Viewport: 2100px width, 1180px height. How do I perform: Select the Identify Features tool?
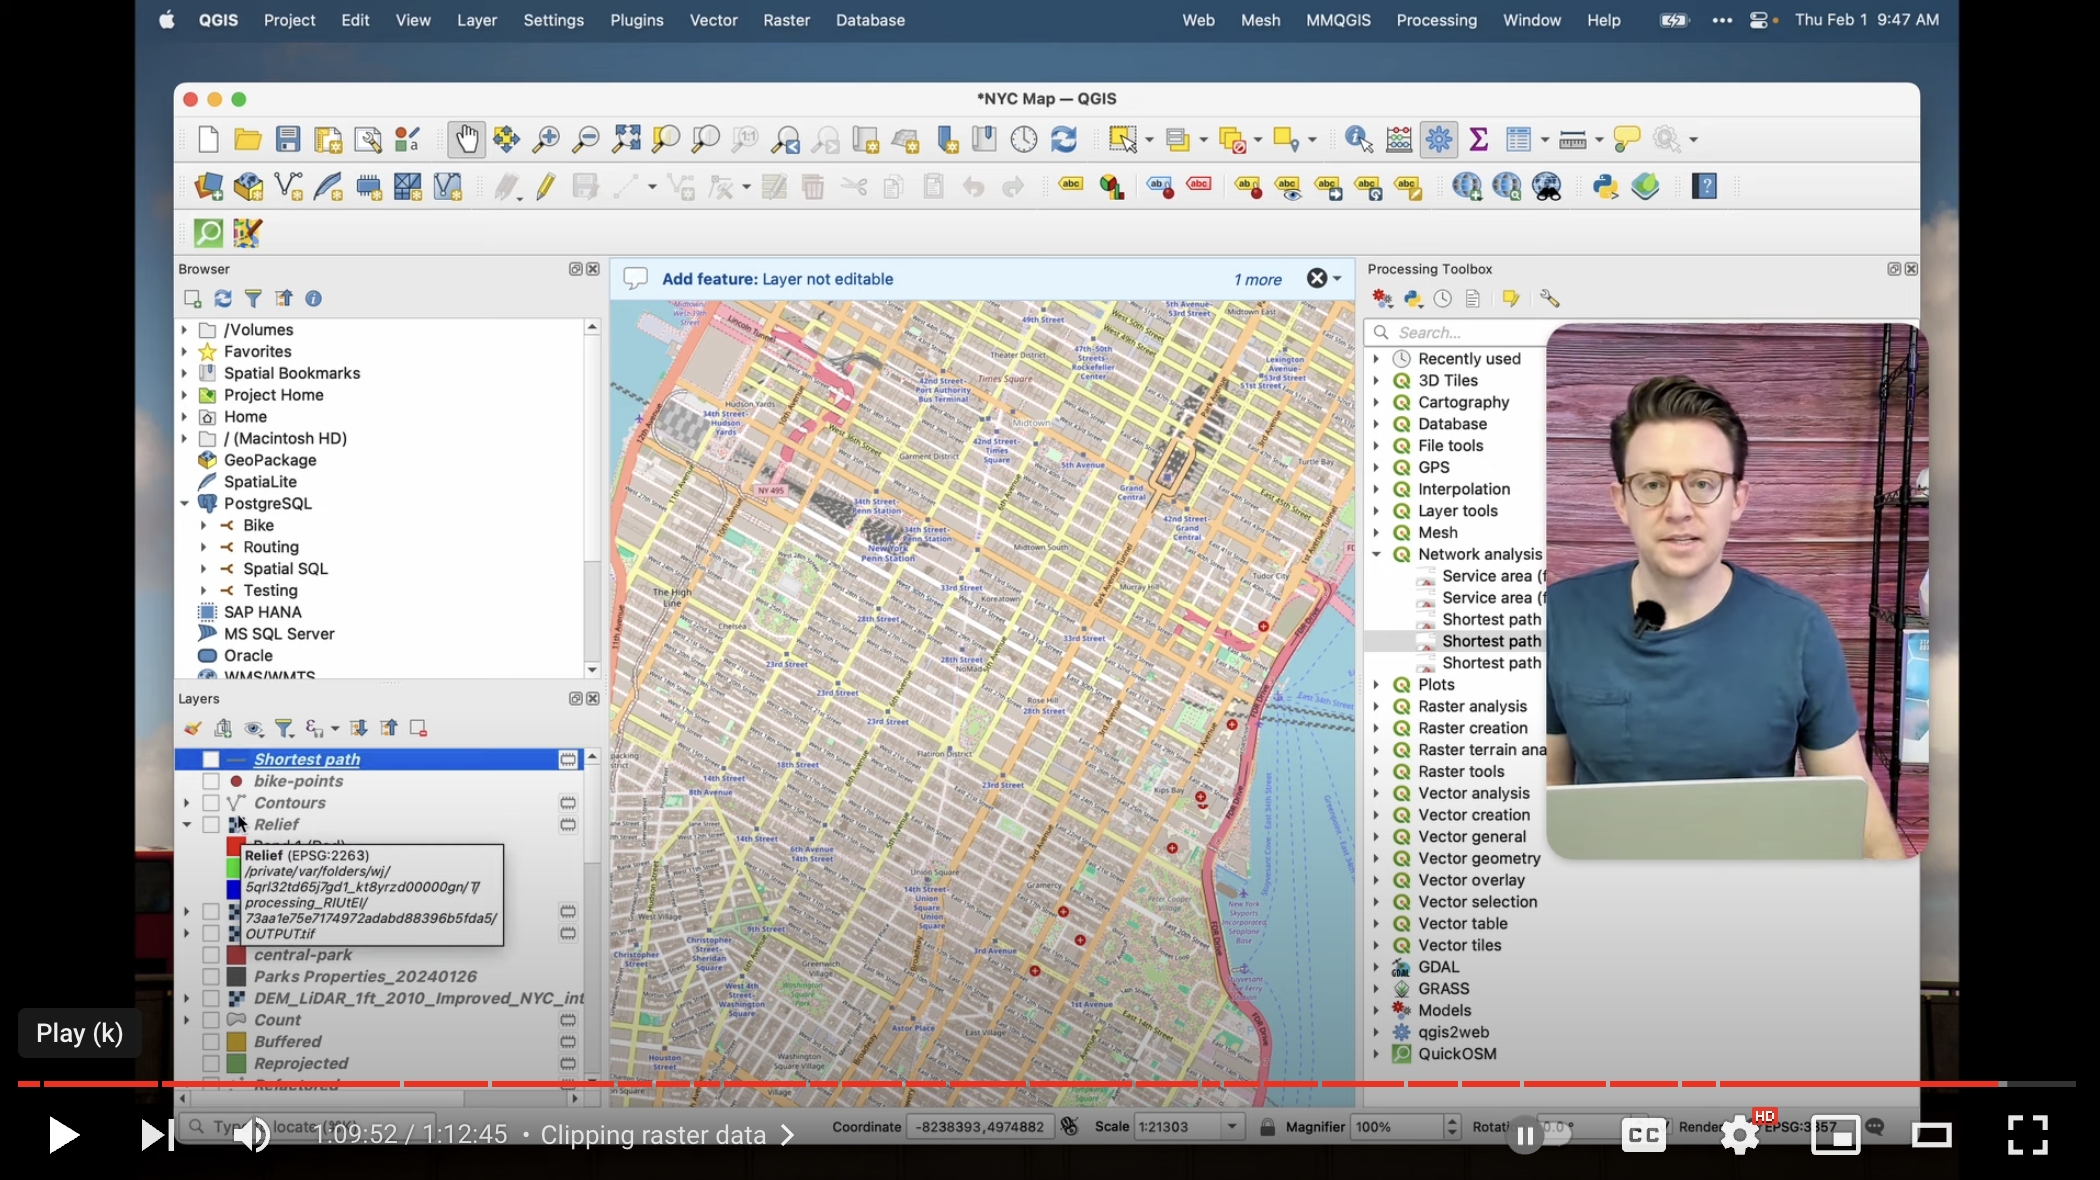(1358, 139)
